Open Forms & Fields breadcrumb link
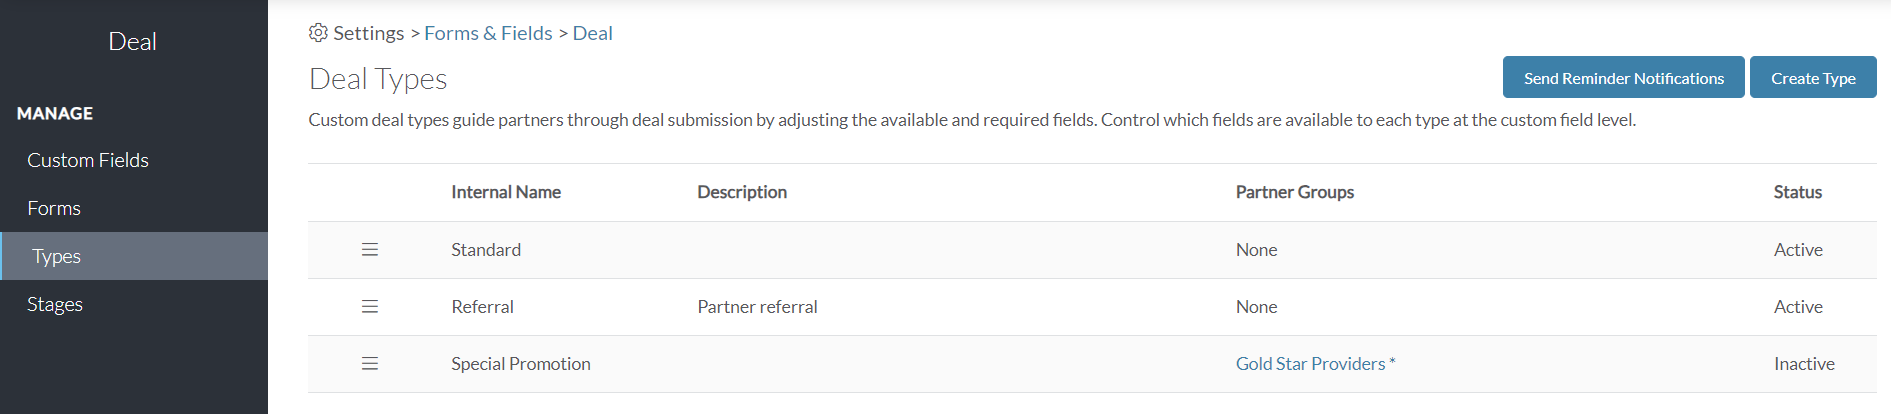The image size is (1891, 414). [x=488, y=33]
